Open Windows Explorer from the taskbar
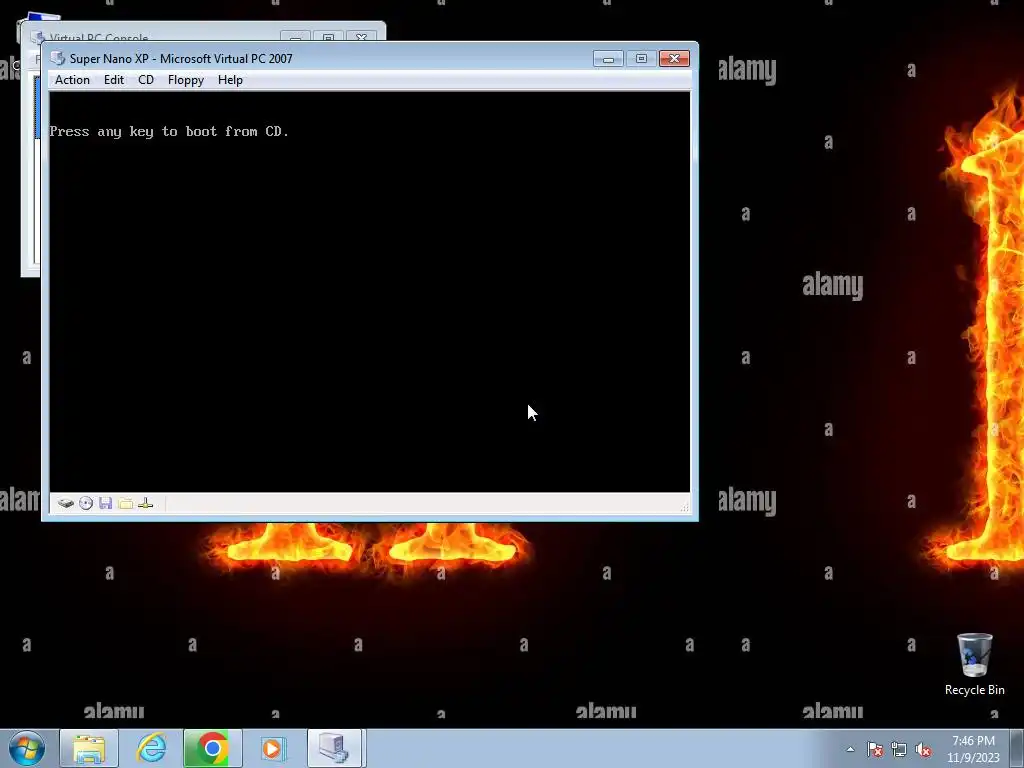Viewport: 1024px width, 768px height. 89,748
